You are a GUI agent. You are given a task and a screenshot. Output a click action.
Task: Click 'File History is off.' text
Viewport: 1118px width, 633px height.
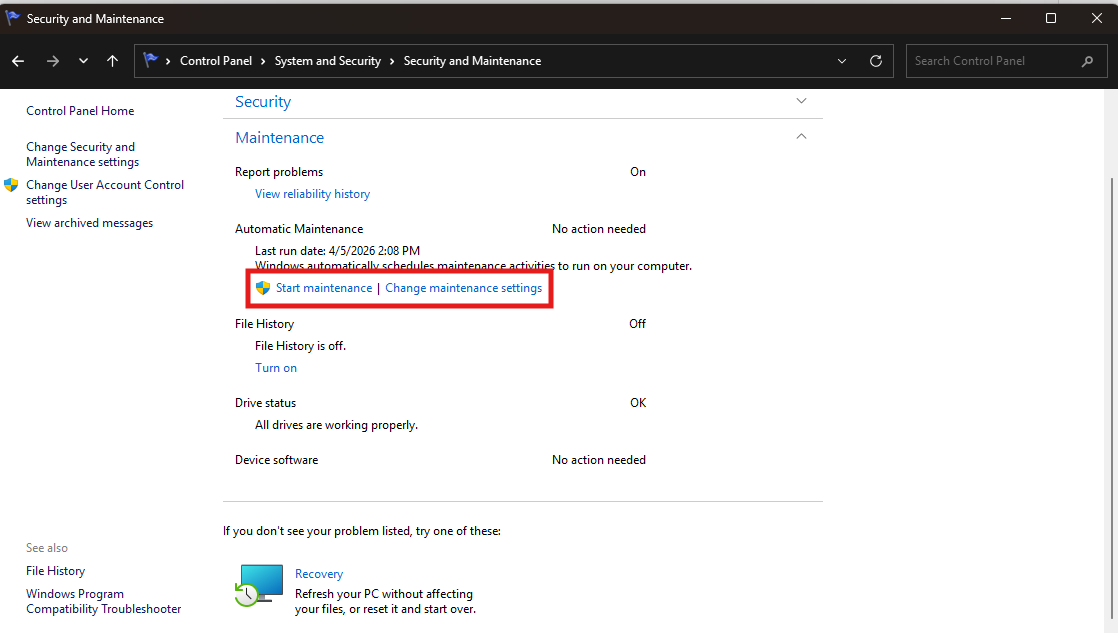click(300, 346)
